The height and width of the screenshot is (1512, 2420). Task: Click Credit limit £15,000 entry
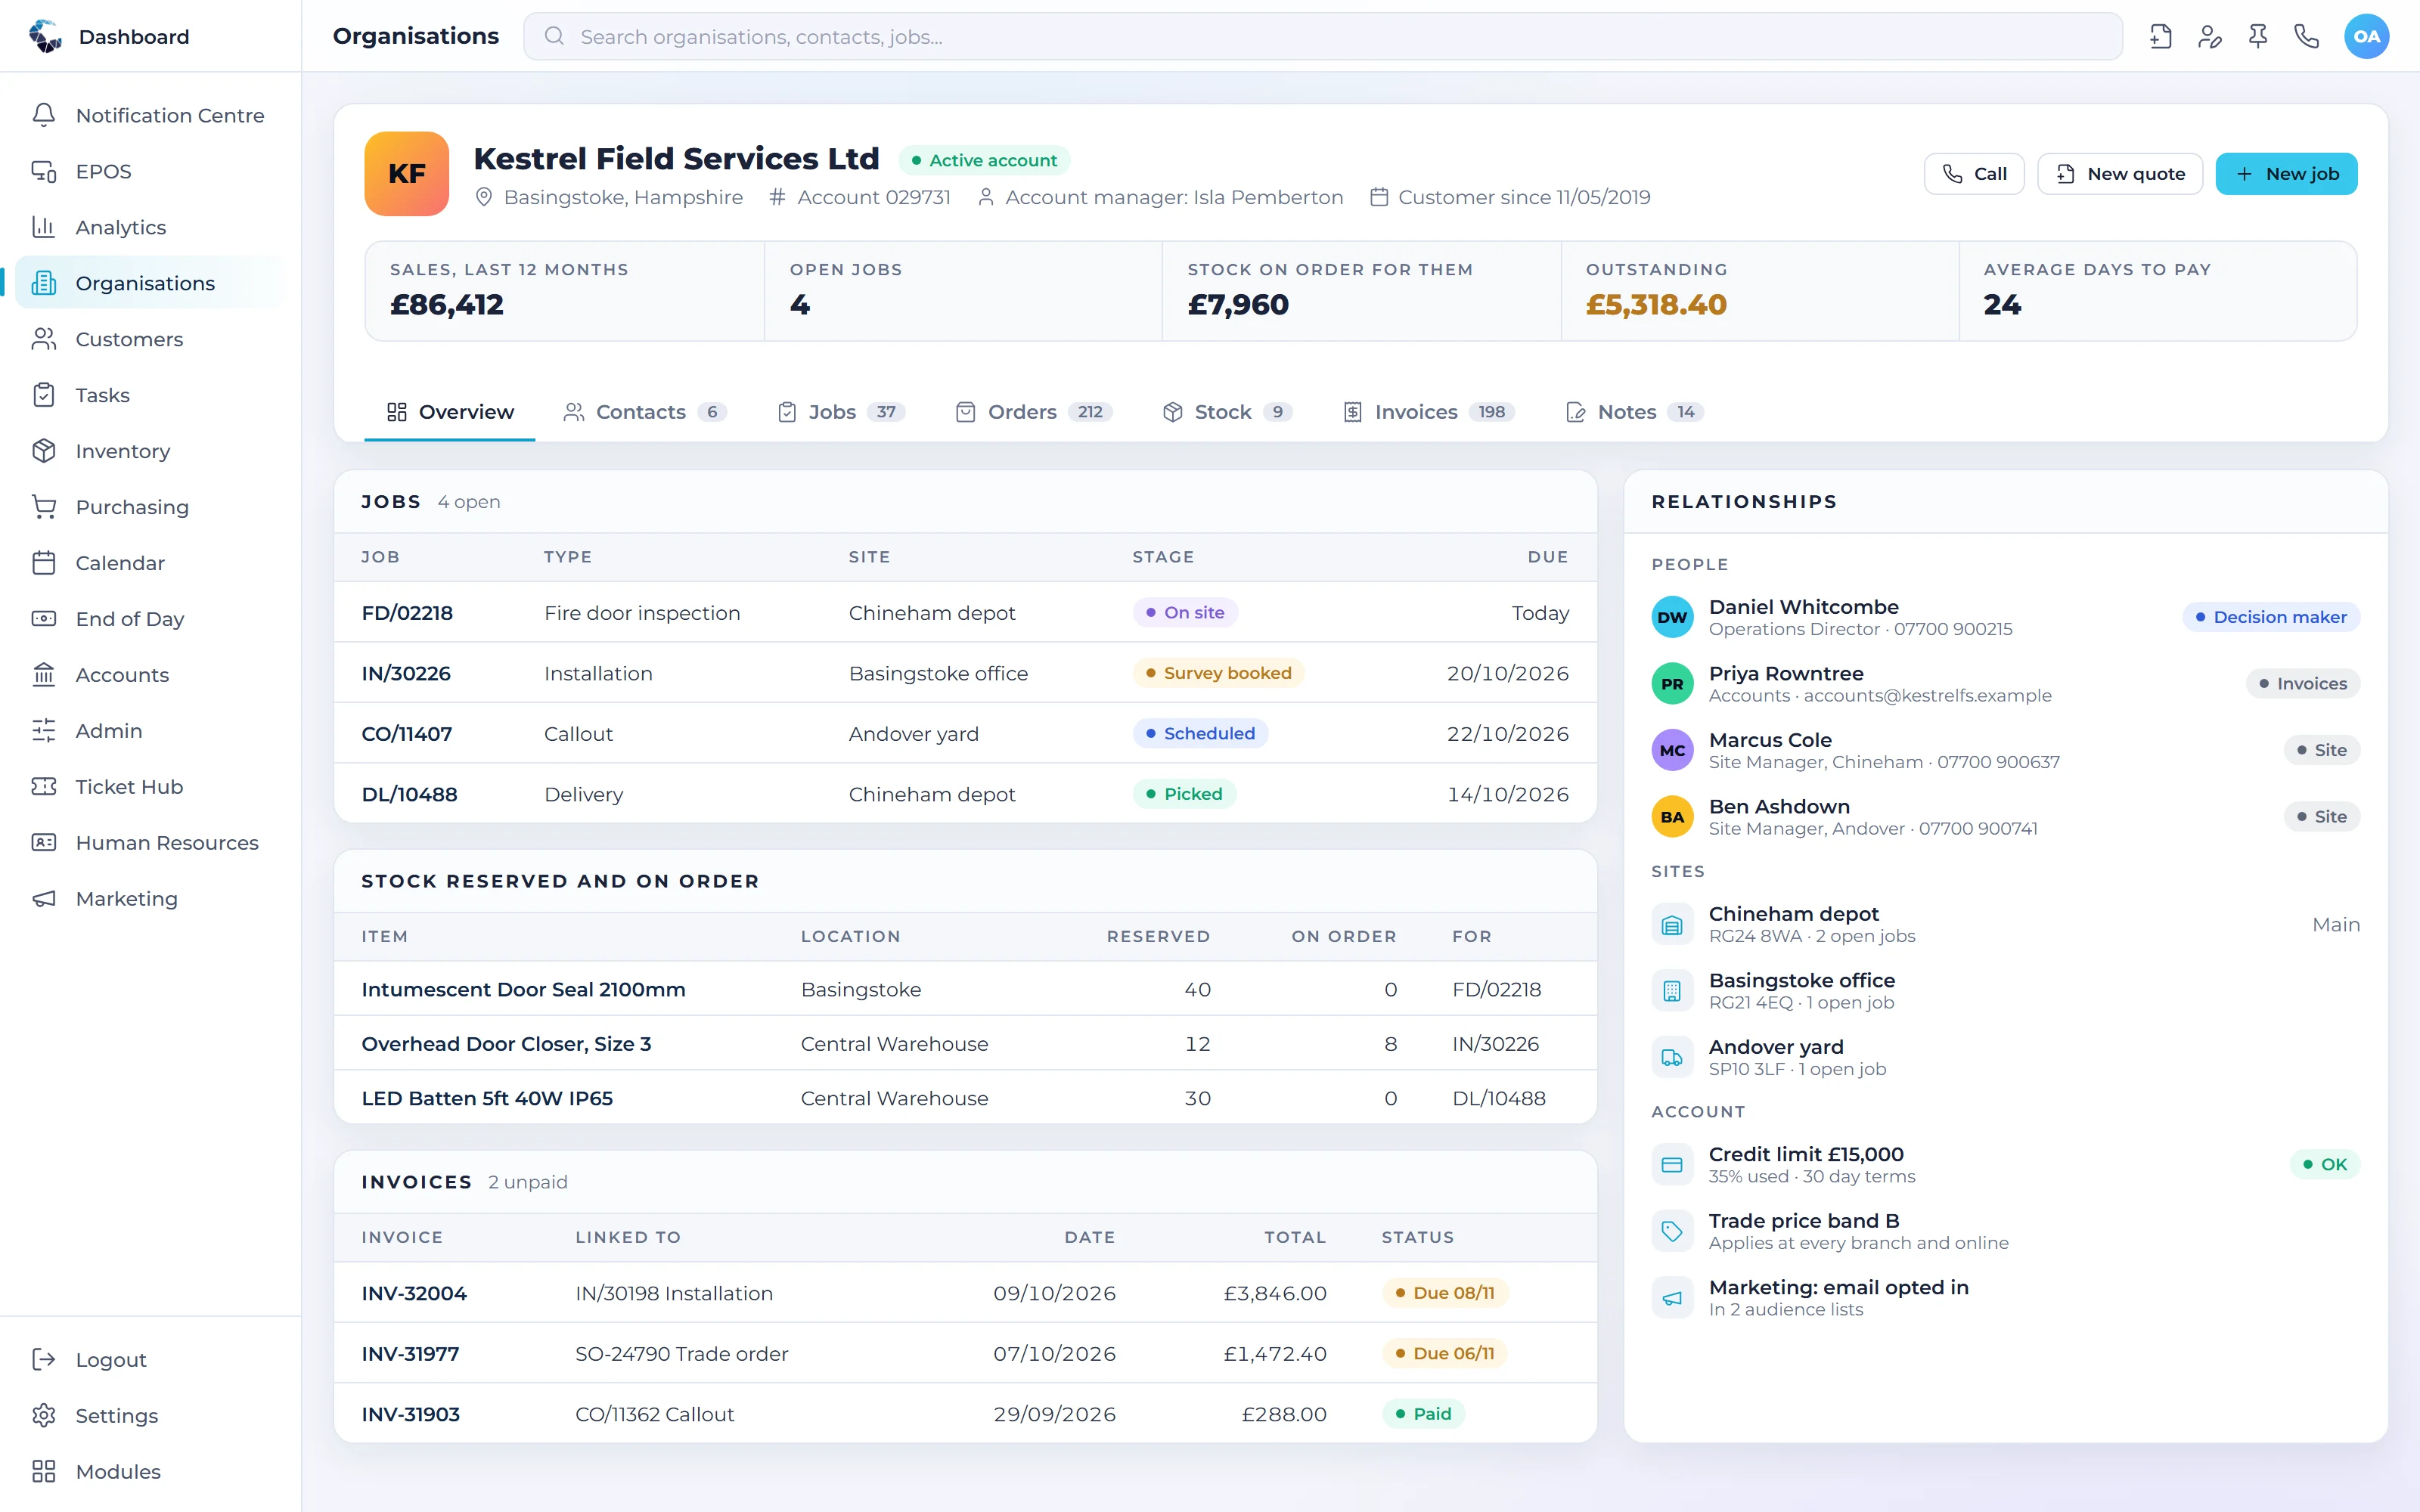pyautogui.click(x=2005, y=1164)
